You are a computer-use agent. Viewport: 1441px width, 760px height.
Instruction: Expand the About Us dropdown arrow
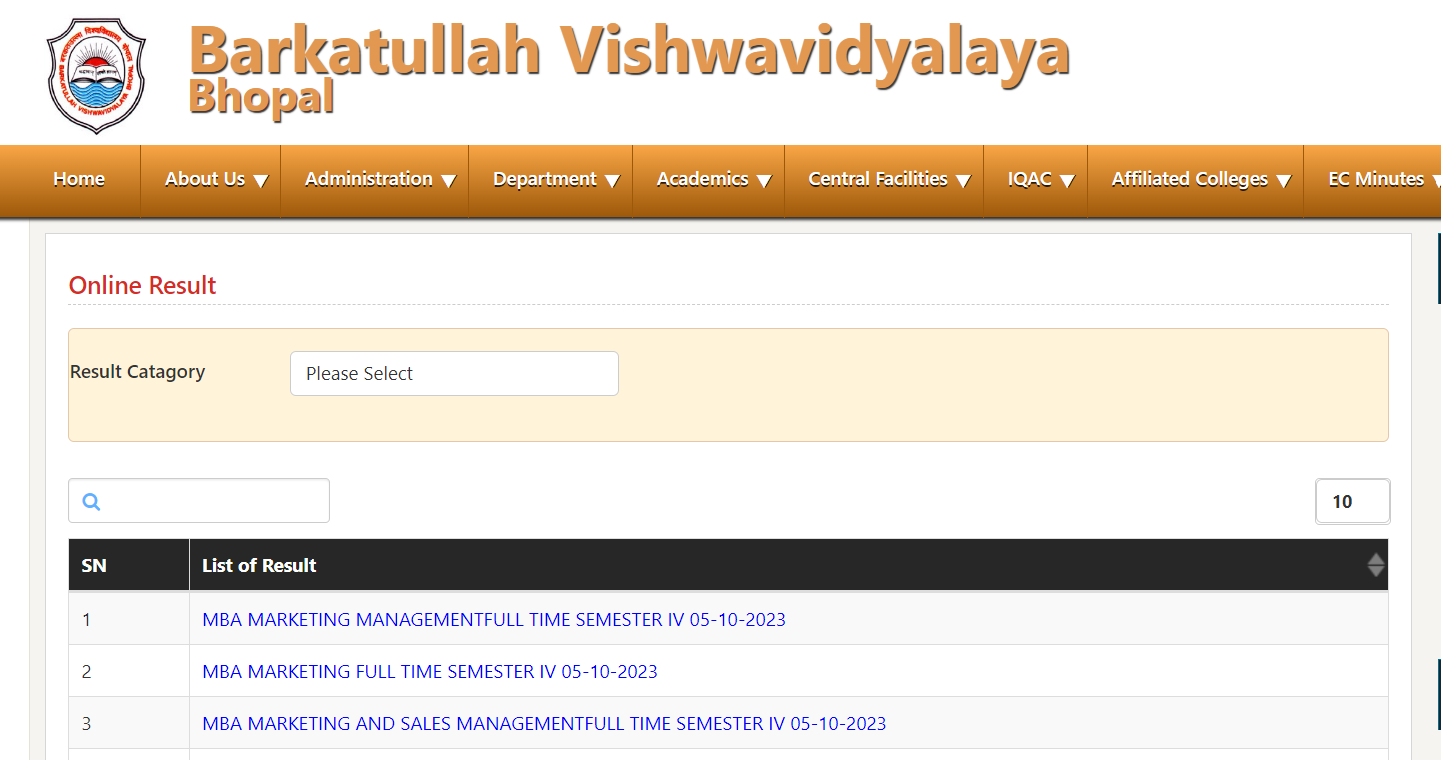261,181
